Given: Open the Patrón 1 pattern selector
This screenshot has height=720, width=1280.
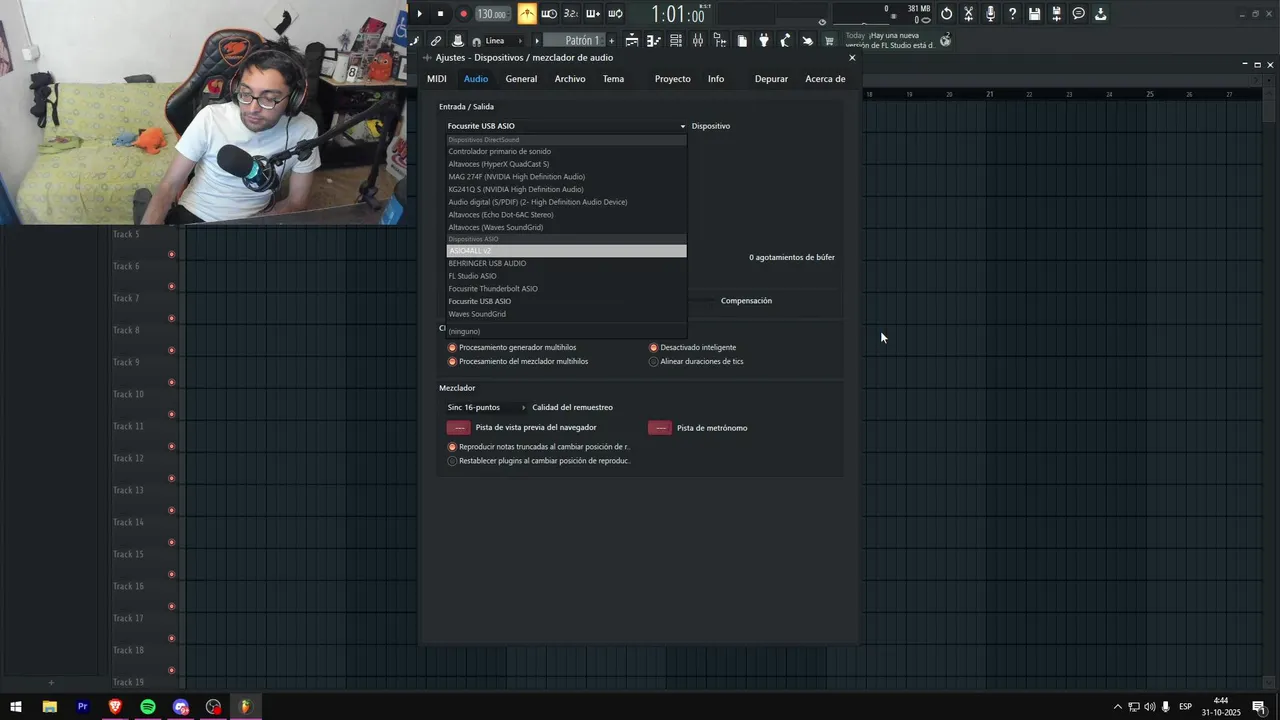Looking at the screenshot, I should pyautogui.click(x=574, y=41).
